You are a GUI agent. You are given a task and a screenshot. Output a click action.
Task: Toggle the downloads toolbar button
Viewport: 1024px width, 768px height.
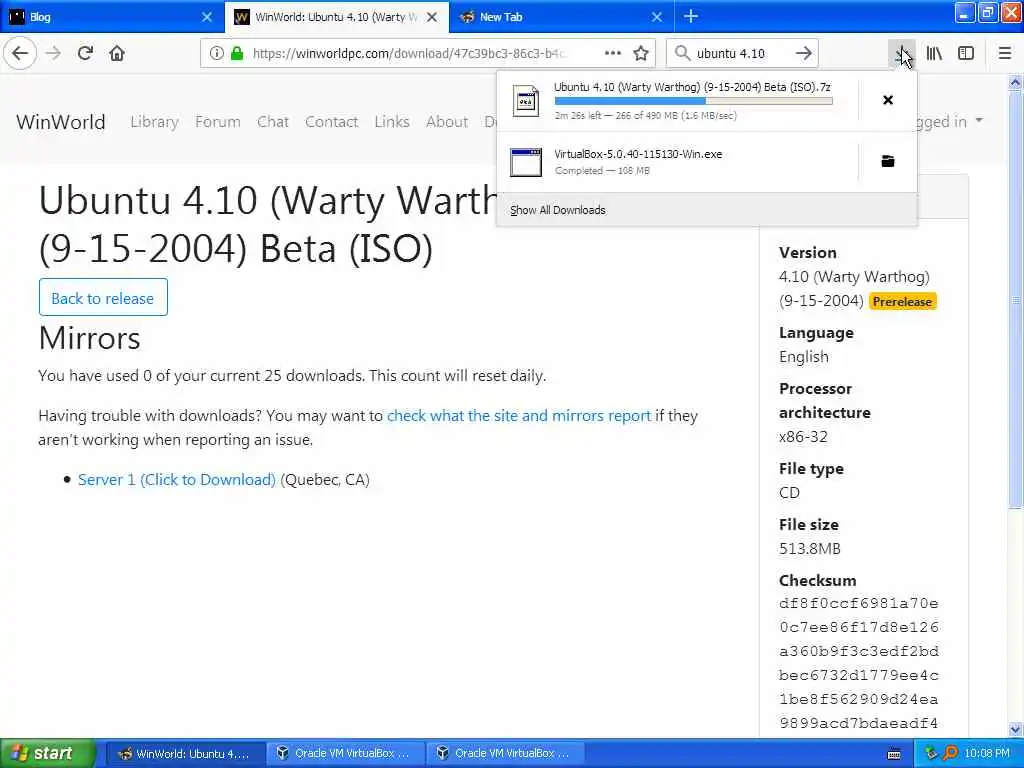click(x=902, y=54)
